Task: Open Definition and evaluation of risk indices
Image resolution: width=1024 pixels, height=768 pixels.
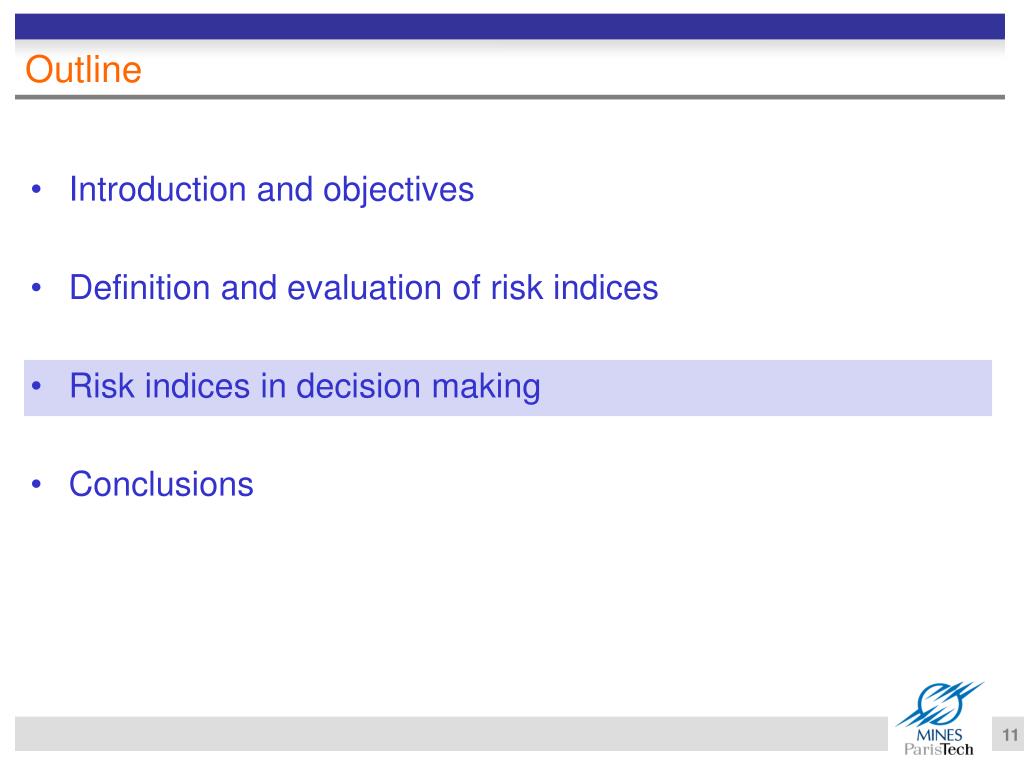Action: (x=364, y=288)
